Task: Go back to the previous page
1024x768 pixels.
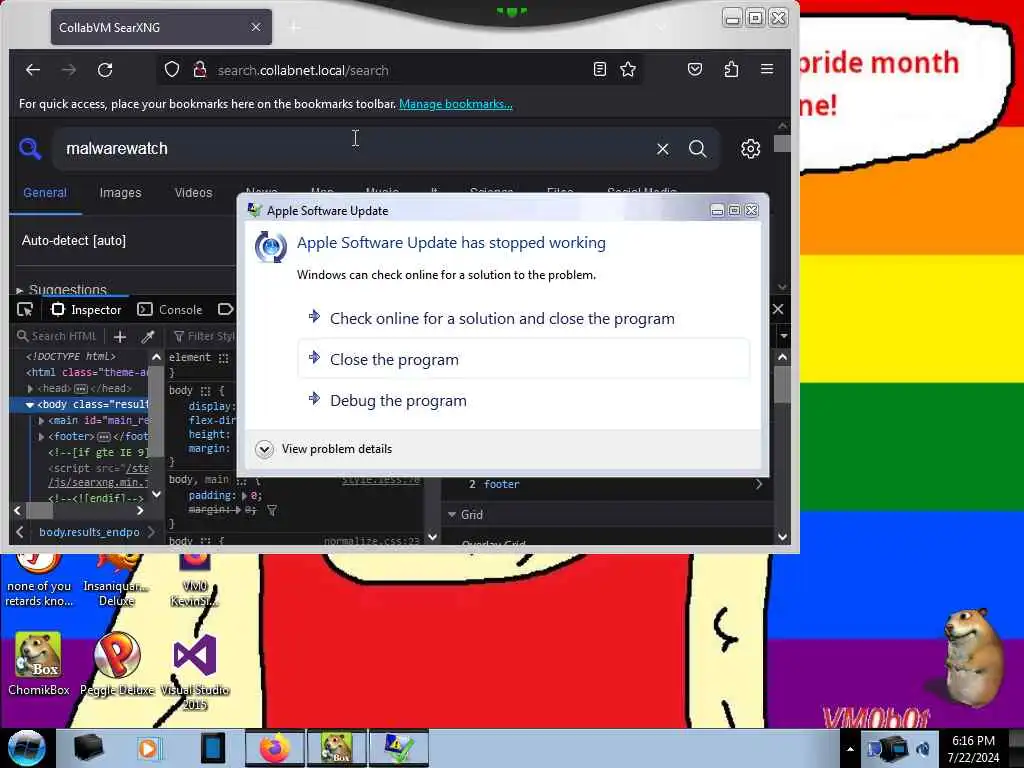Action: (33, 70)
